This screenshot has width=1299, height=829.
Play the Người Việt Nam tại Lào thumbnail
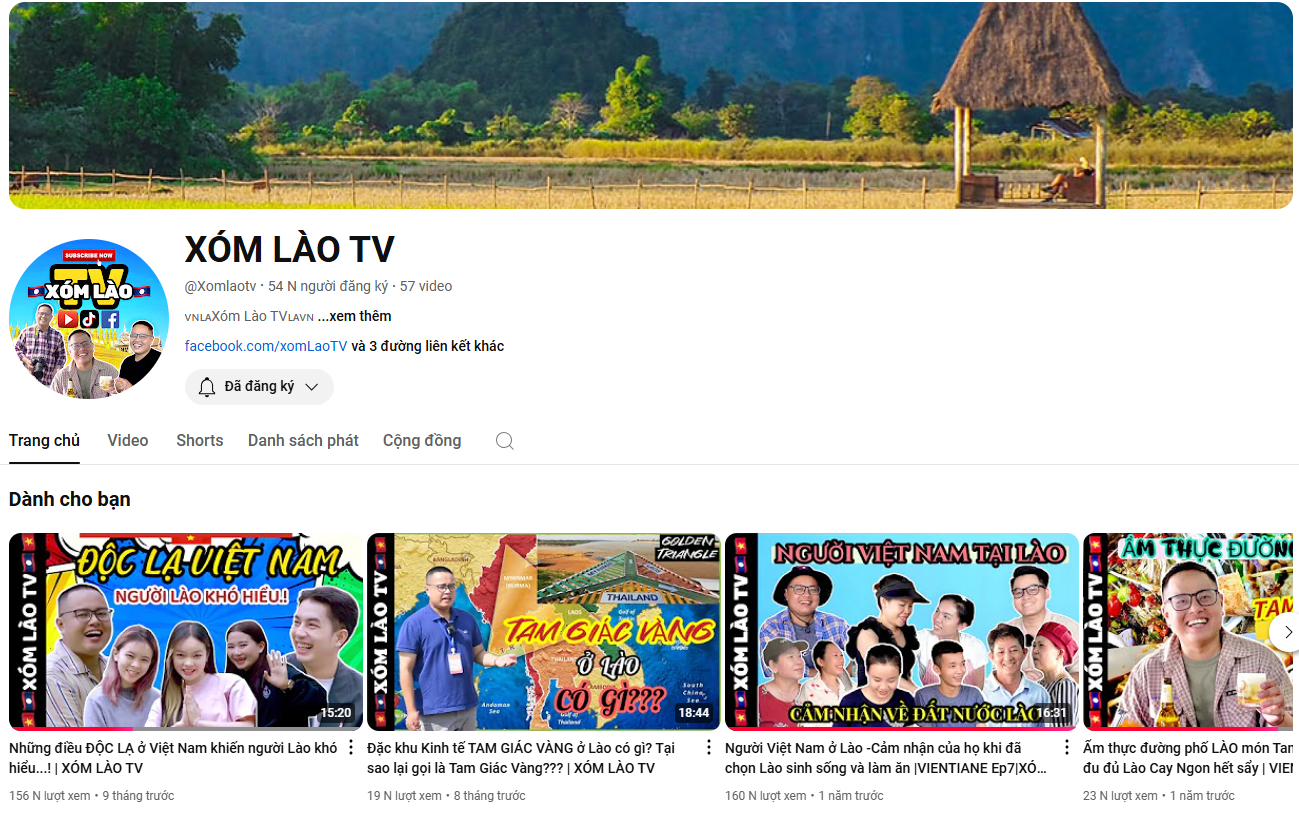(x=901, y=631)
